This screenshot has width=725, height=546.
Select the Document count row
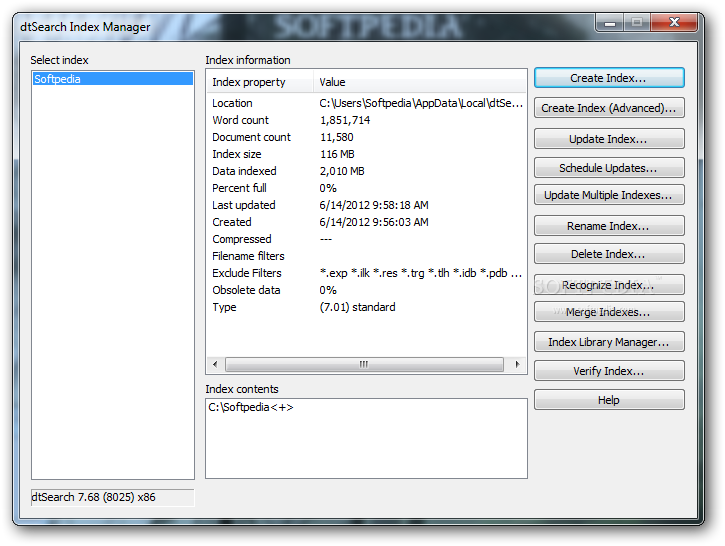click(367, 137)
